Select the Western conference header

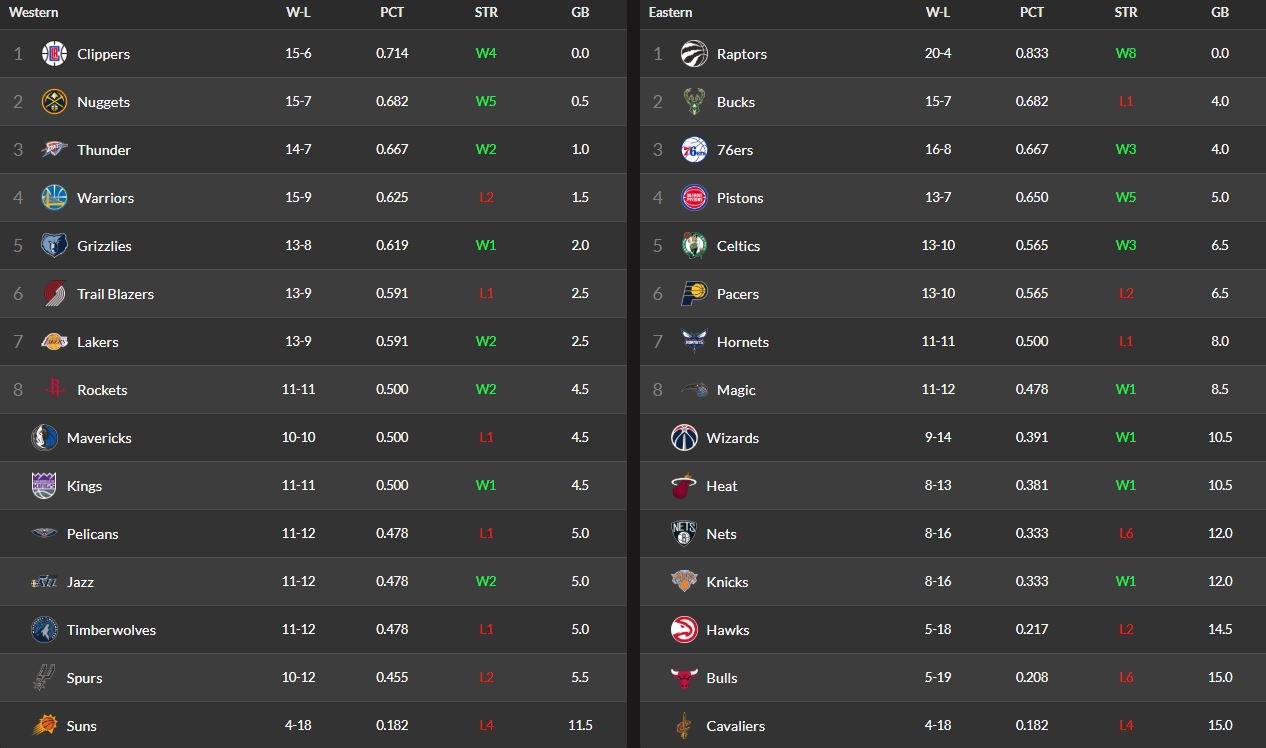point(34,13)
